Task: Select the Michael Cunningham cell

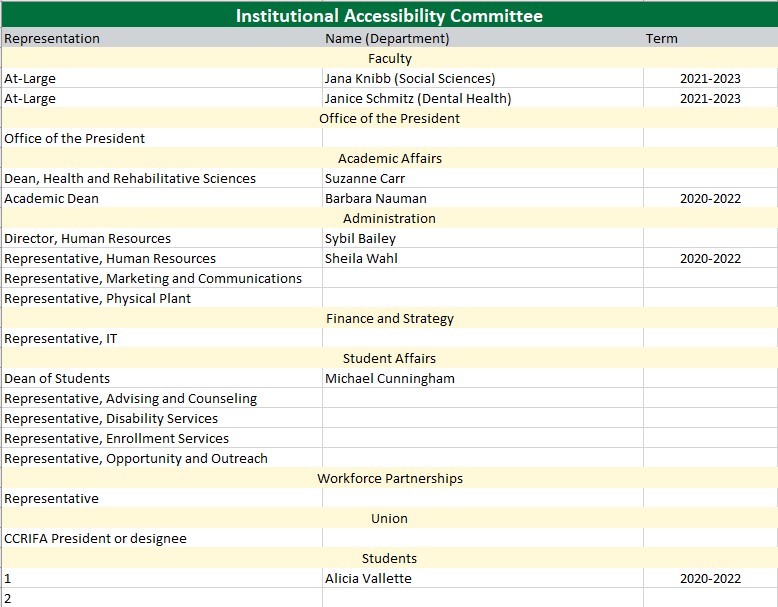Action: tap(390, 378)
